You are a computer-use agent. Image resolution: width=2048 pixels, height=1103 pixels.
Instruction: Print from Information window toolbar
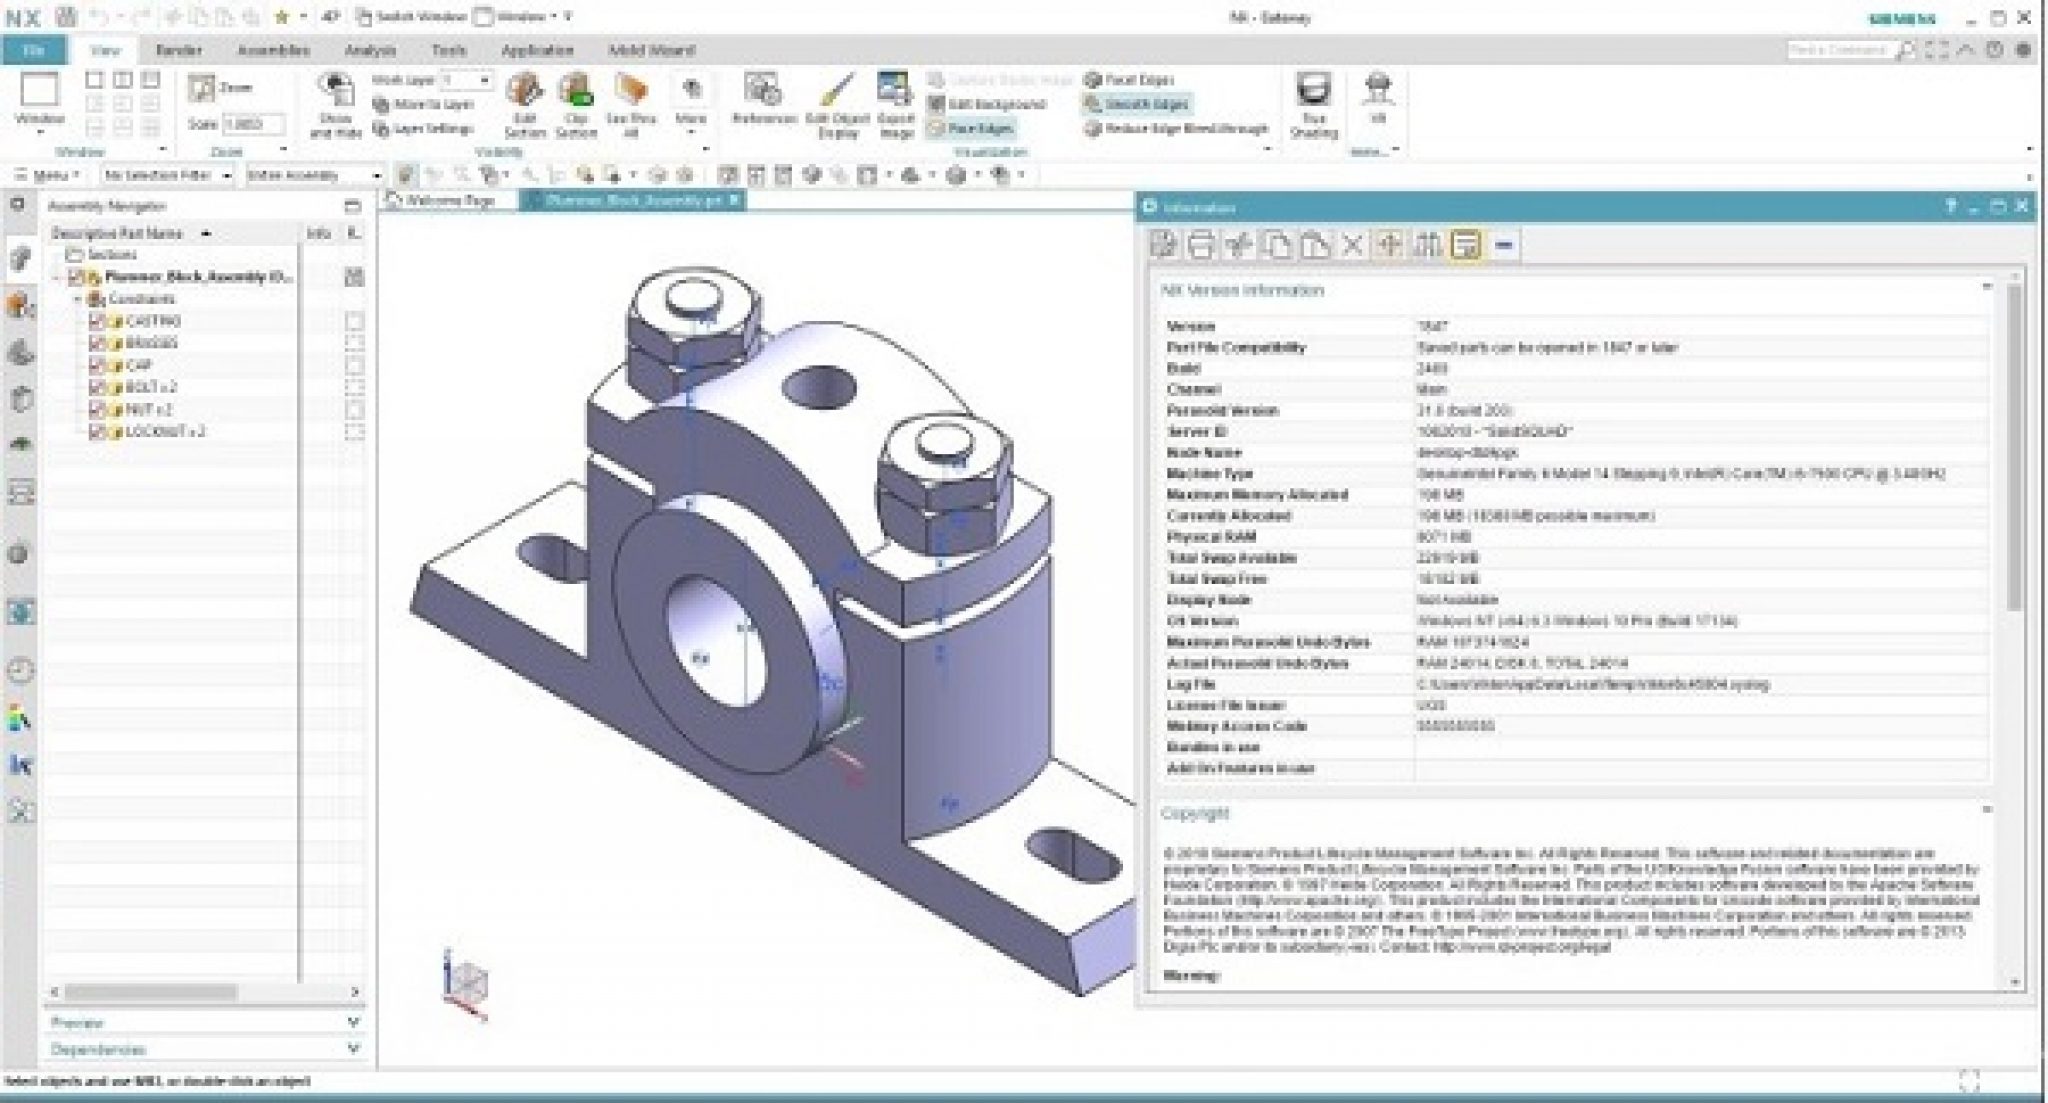click(1200, 245)
